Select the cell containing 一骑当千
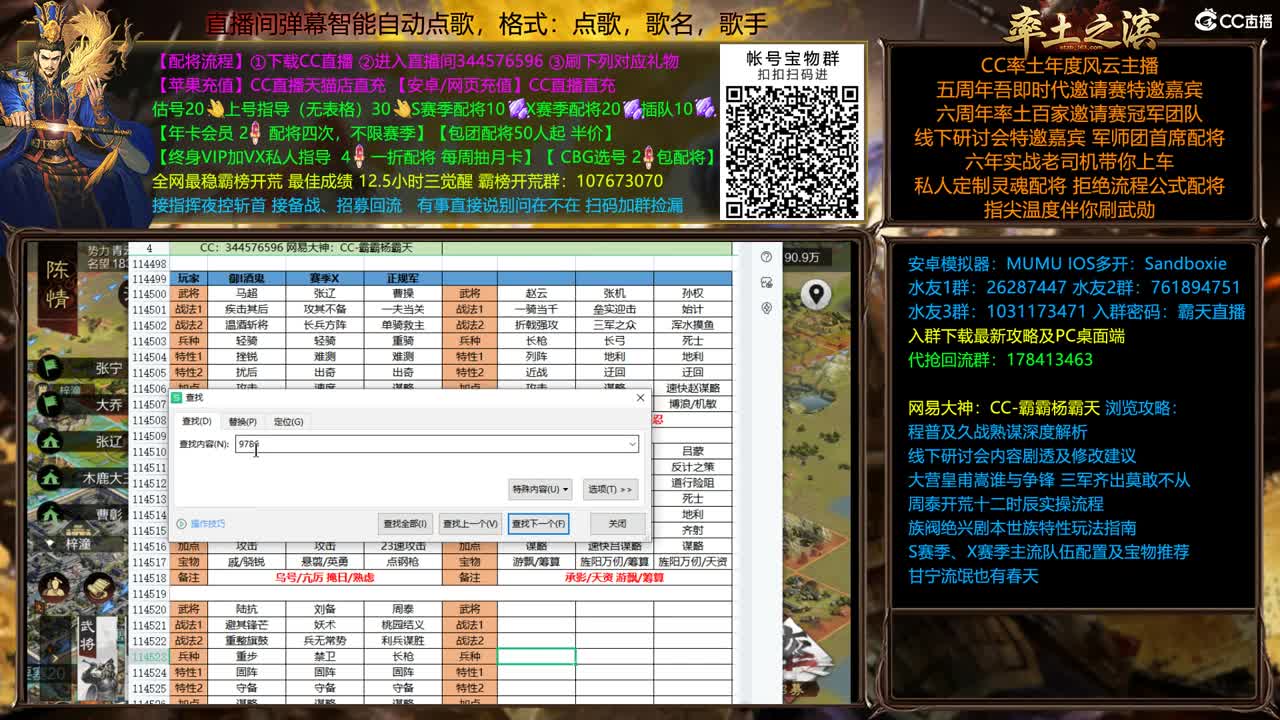The width and height of the screenshot is (1280, 720). tap(536, 310)
